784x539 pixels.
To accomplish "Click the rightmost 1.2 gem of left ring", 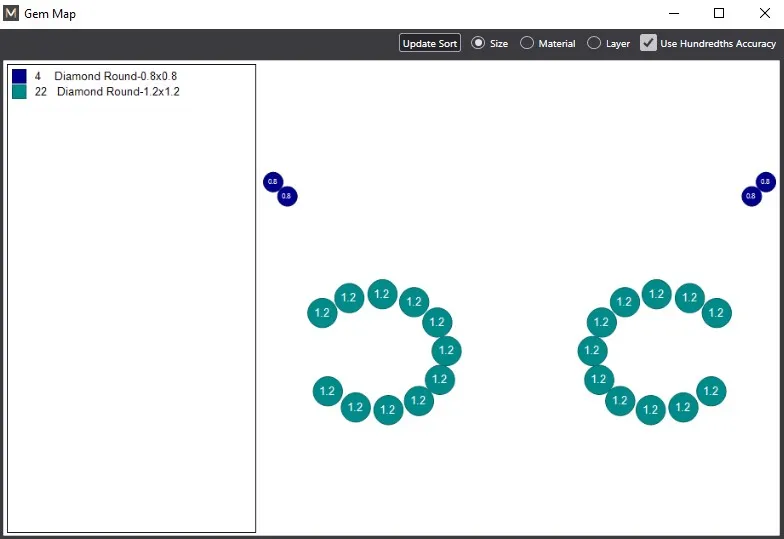I will pos(446,350).
